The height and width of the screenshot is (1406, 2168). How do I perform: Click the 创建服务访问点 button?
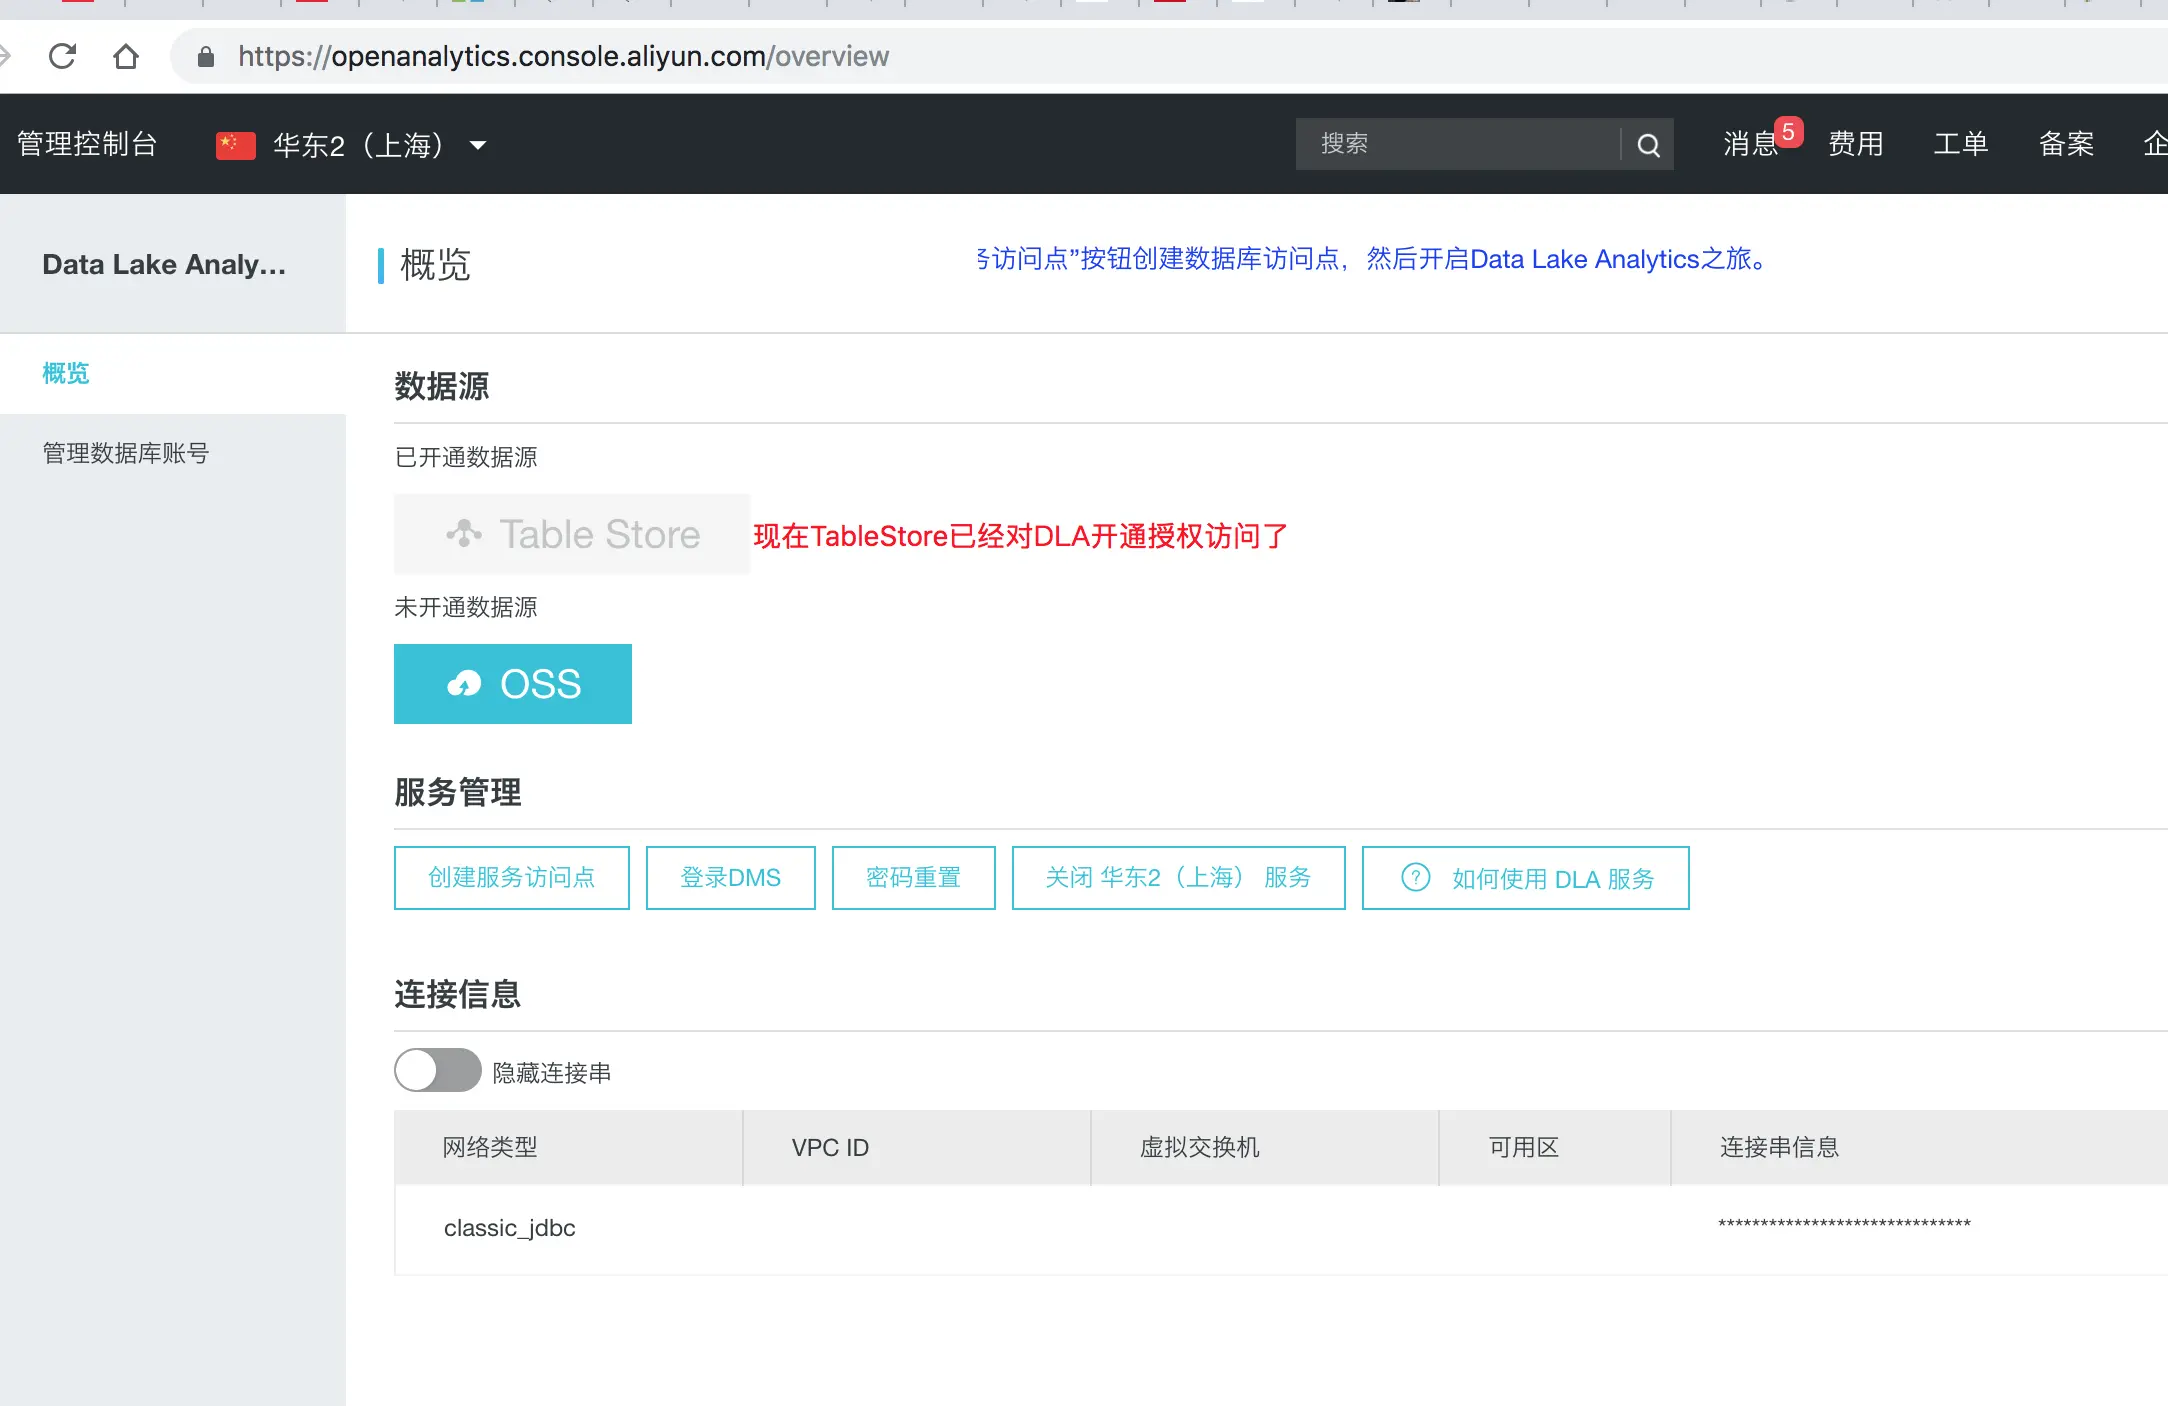point(511,878)
